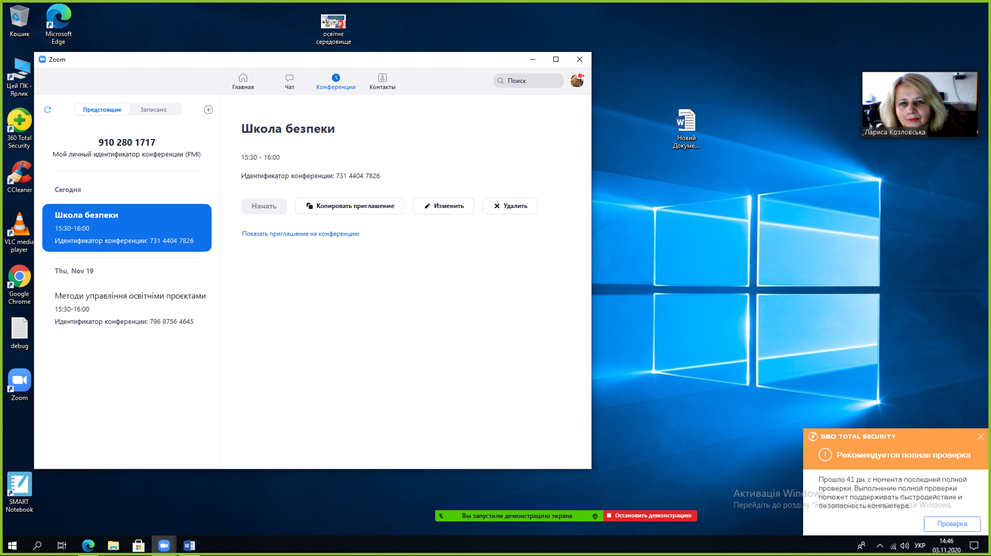Open Edge from the taskbar

click(88, 545)
